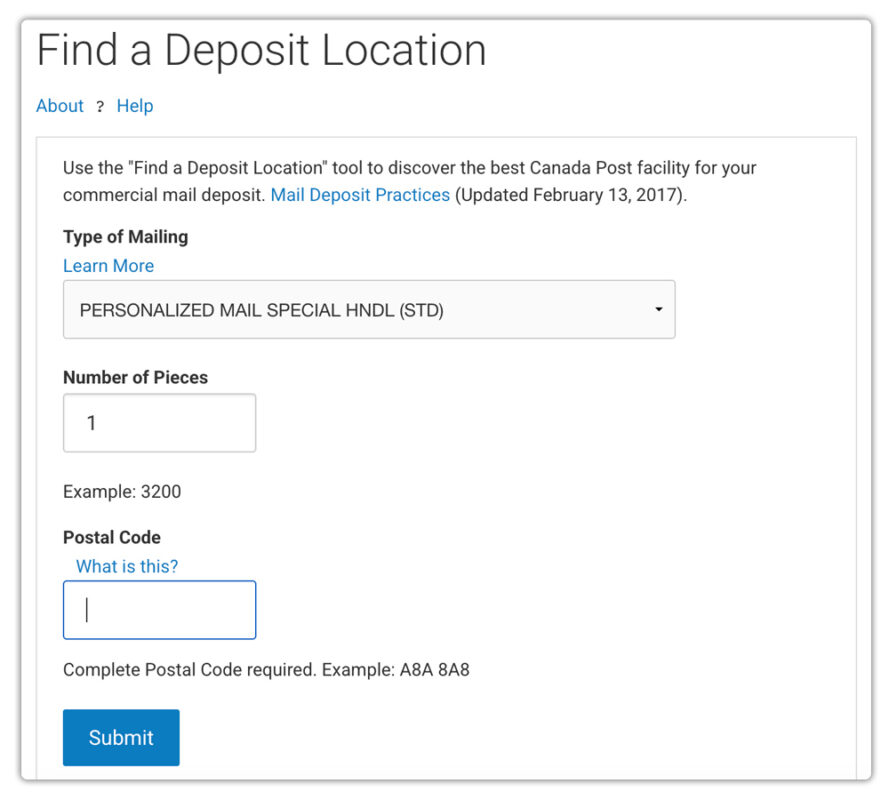This screenshot has width=889, height=800.
Task: Click the Complete Postal Code required hint
Action: point(266,670)
